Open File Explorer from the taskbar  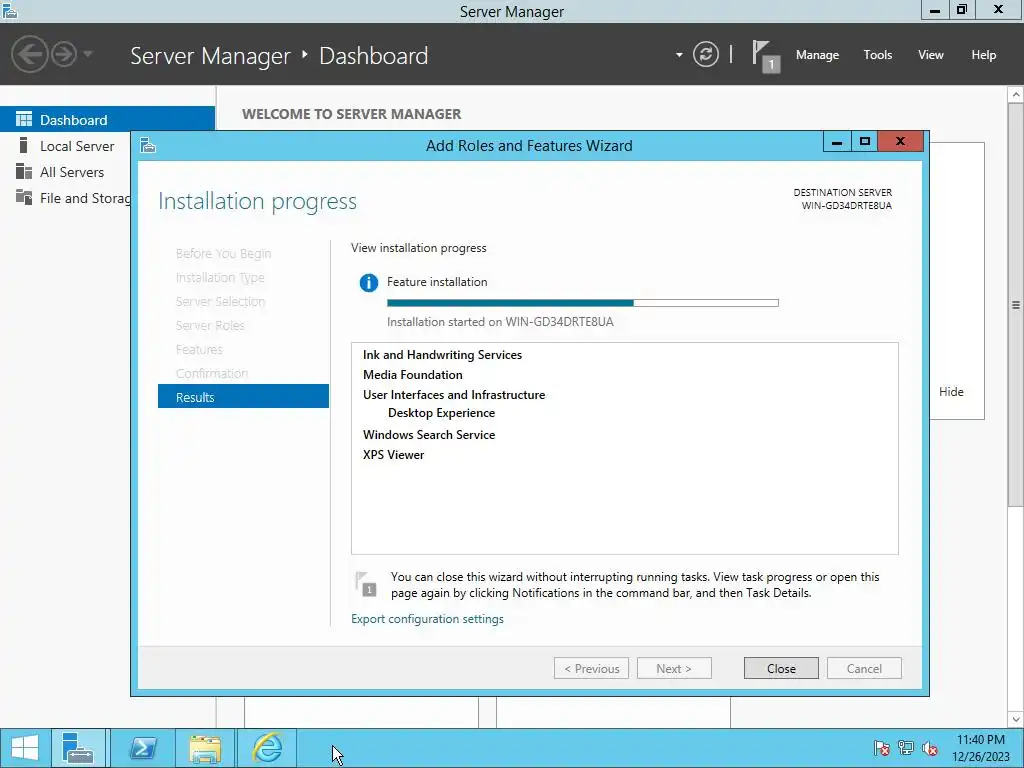205,748
